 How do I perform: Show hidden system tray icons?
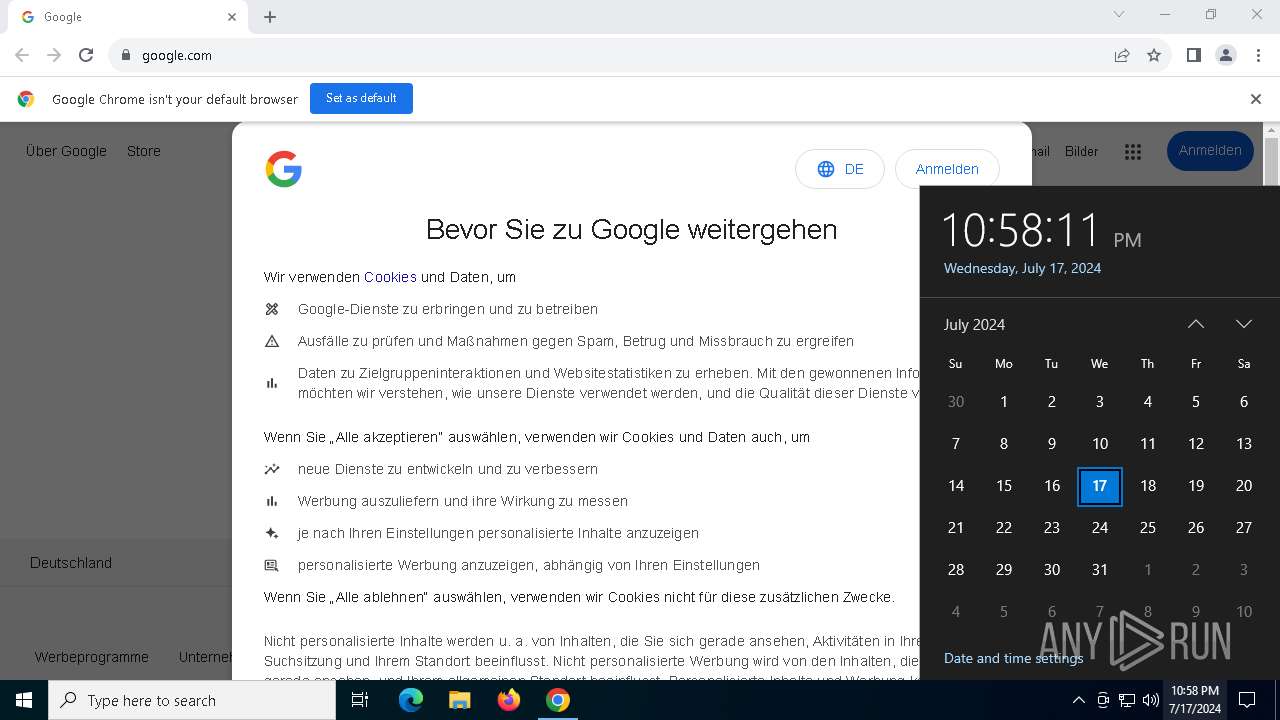[x=1078, y=700]
